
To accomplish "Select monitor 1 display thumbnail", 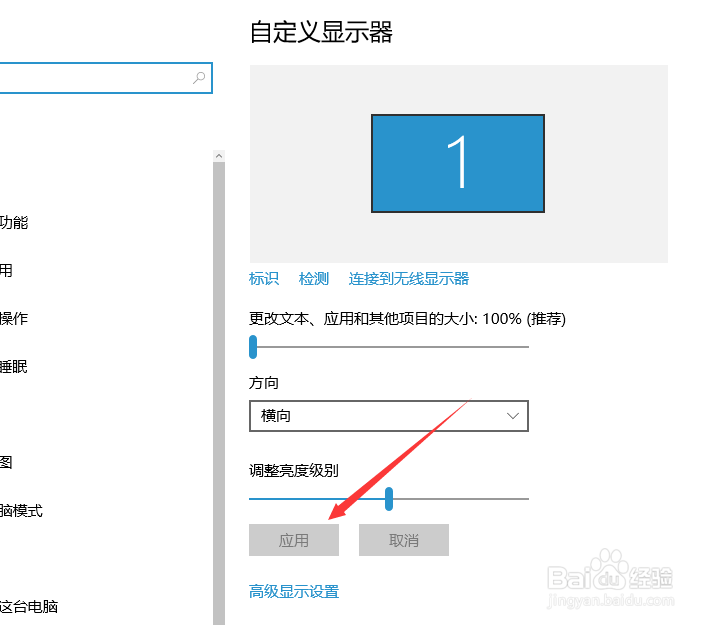I will pos(458,163).
